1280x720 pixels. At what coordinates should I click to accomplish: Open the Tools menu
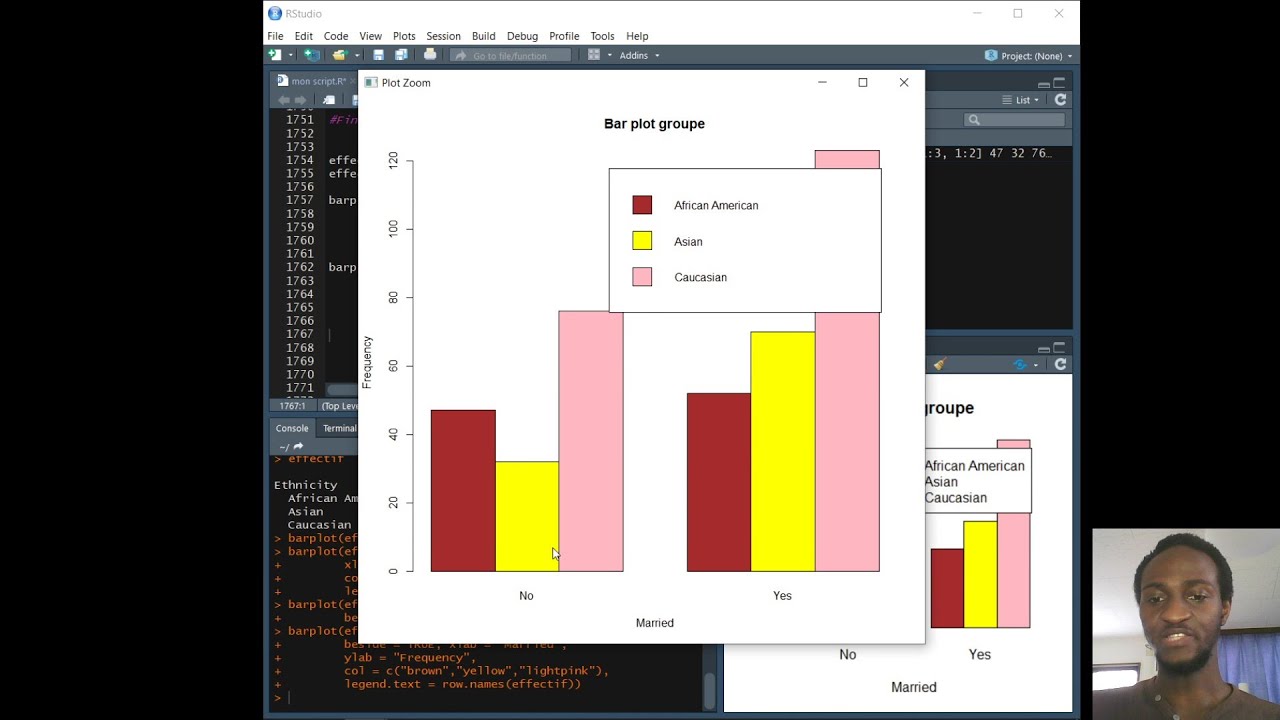tap(602, 36)
